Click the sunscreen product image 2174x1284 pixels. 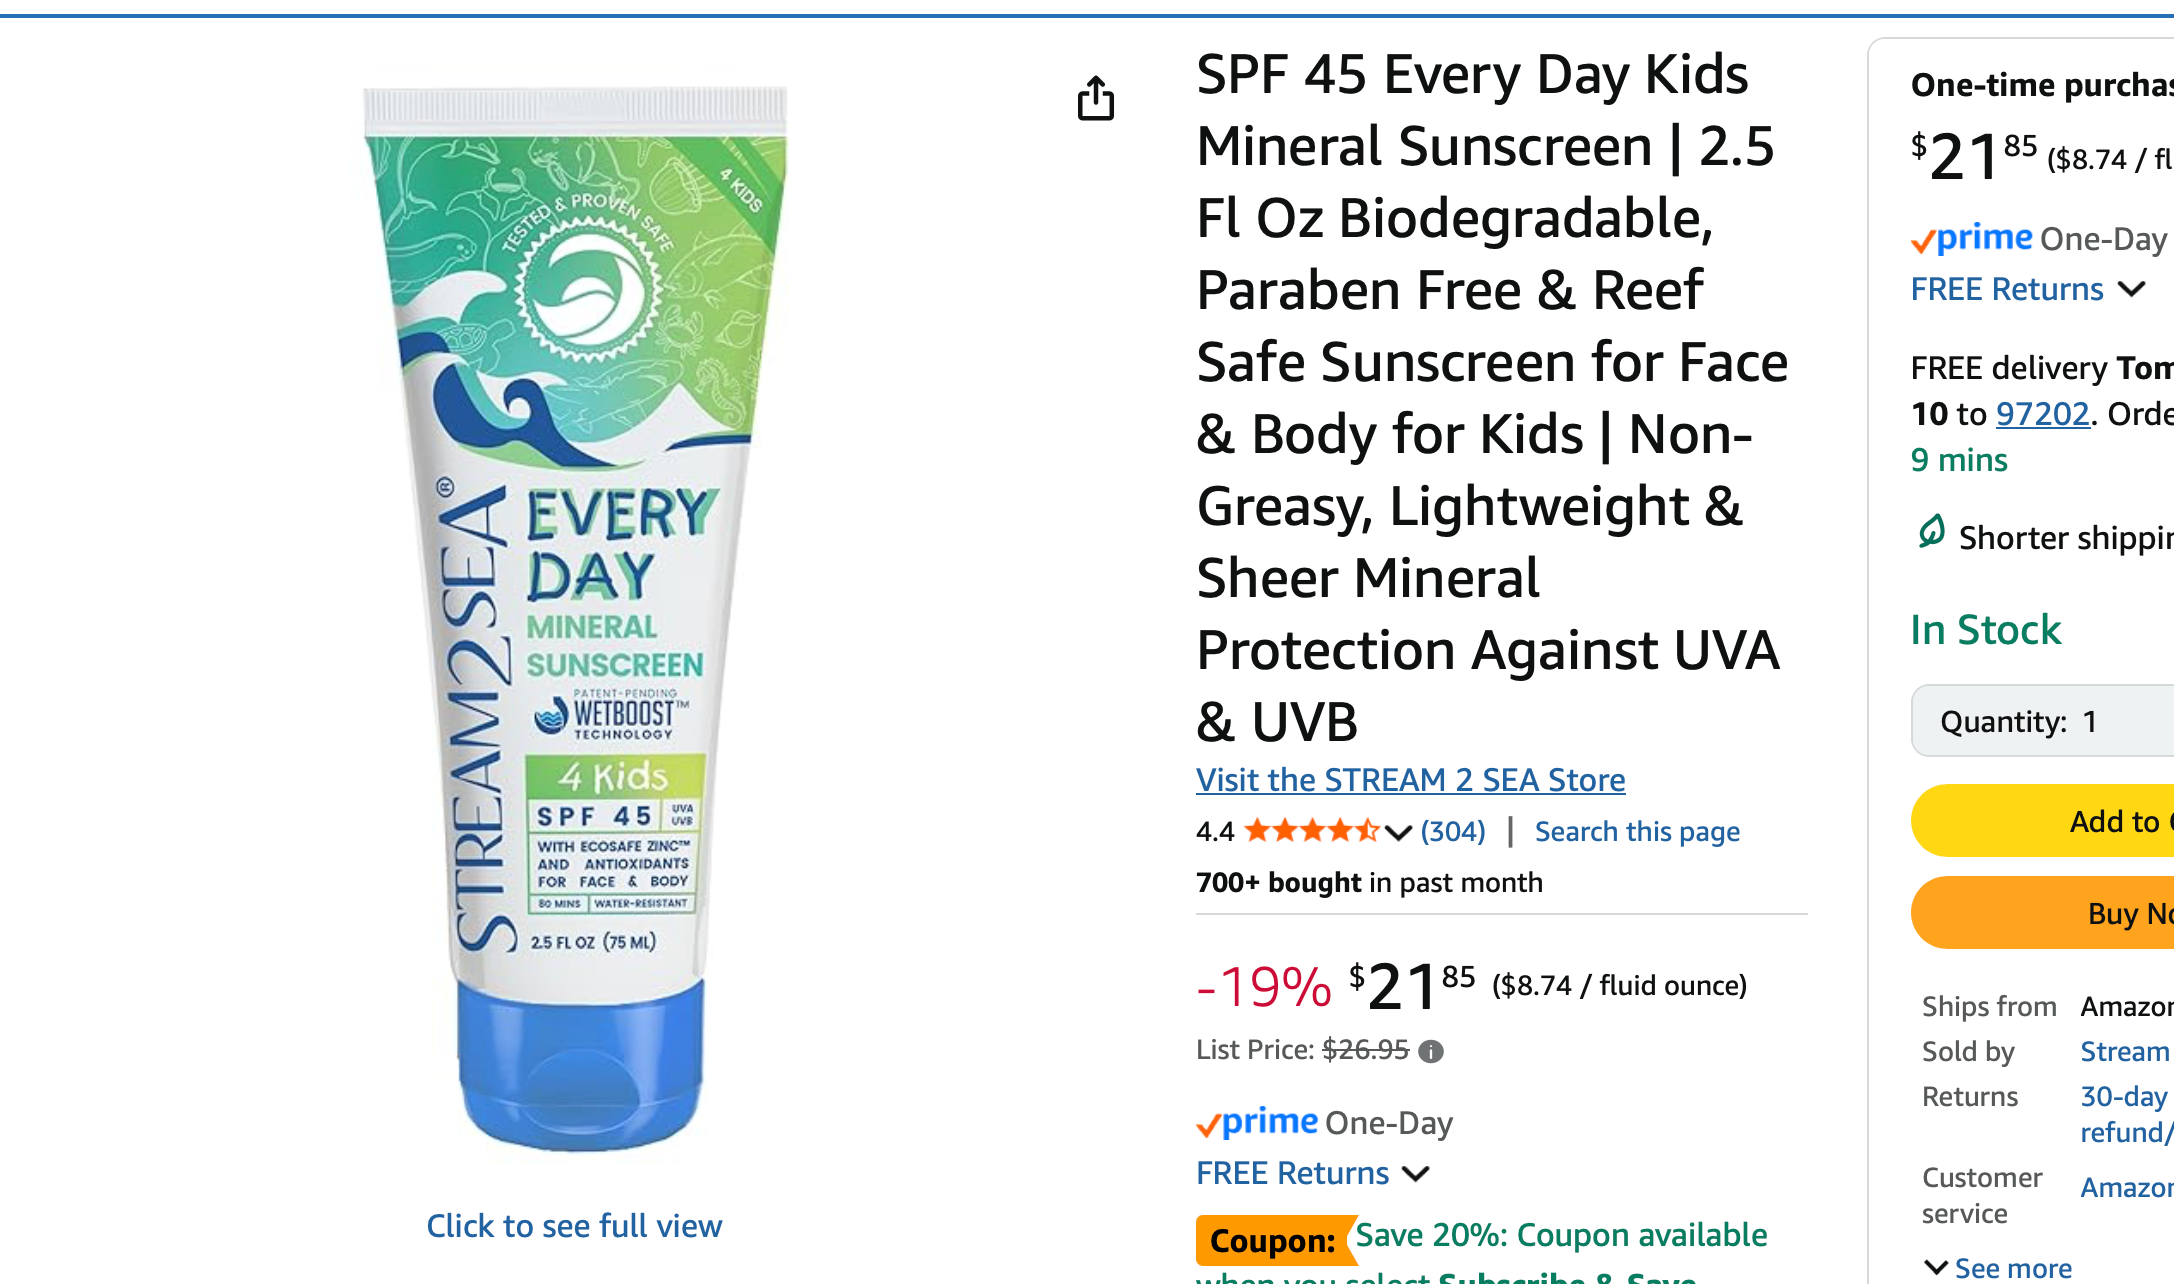[575, 620]
